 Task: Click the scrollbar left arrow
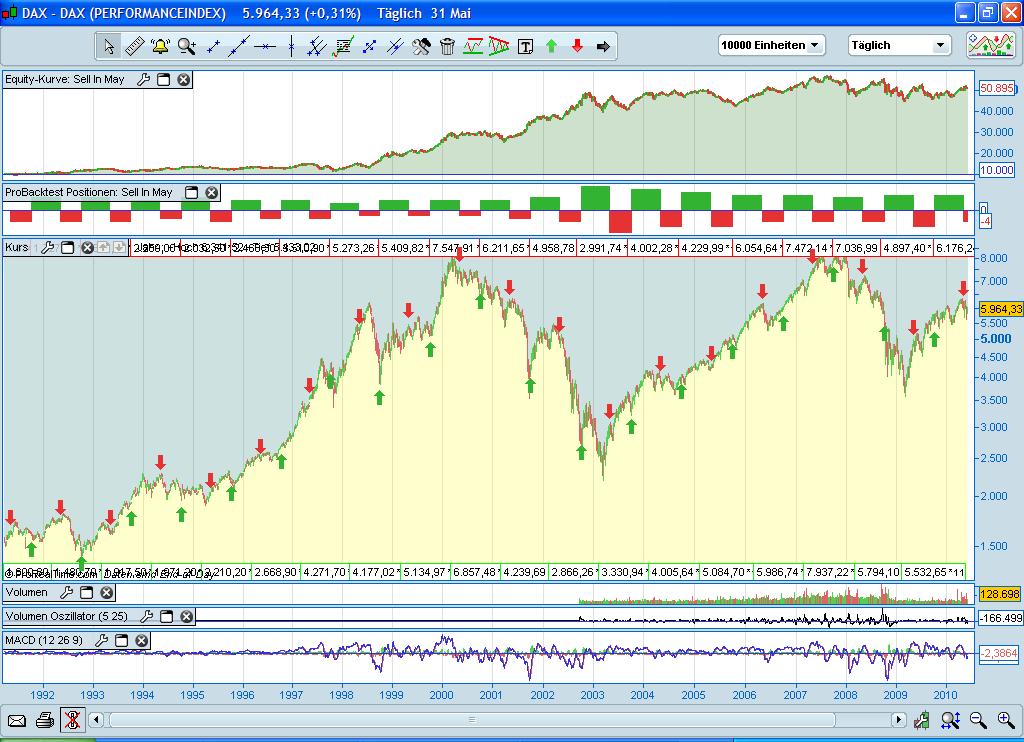[97, 720]
